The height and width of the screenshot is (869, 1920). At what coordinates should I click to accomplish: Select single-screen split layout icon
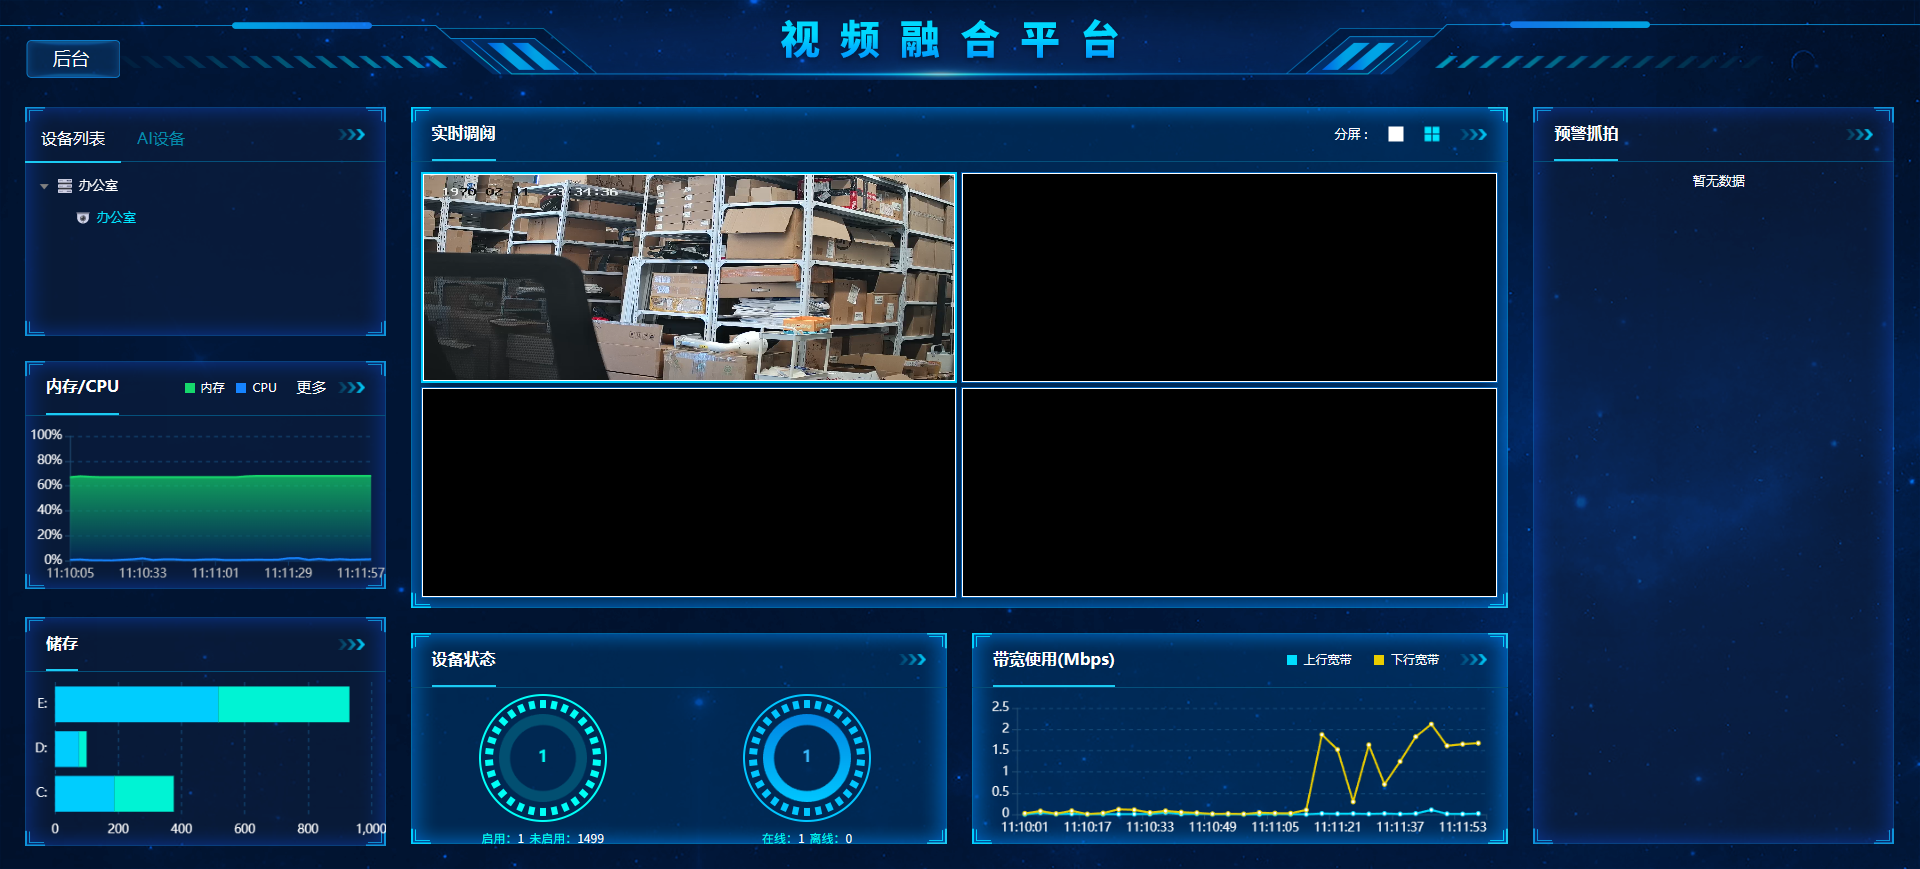click(x=1396, y=134)
